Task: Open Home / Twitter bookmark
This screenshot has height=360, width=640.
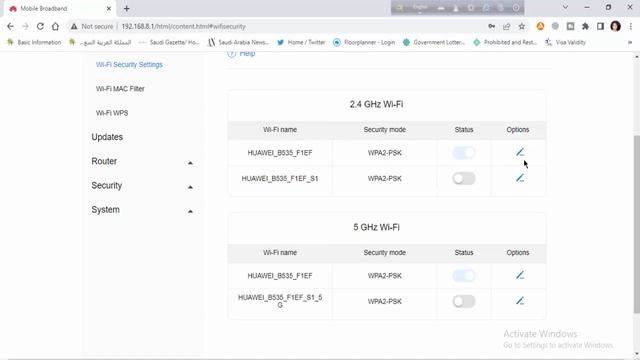Action: click(301, 42)
